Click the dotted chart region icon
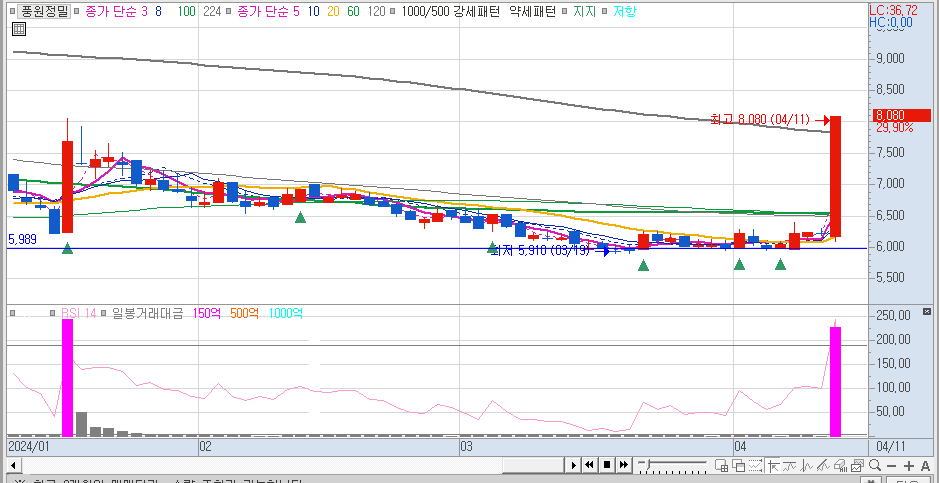939x483 pixels. click(756, 465)
